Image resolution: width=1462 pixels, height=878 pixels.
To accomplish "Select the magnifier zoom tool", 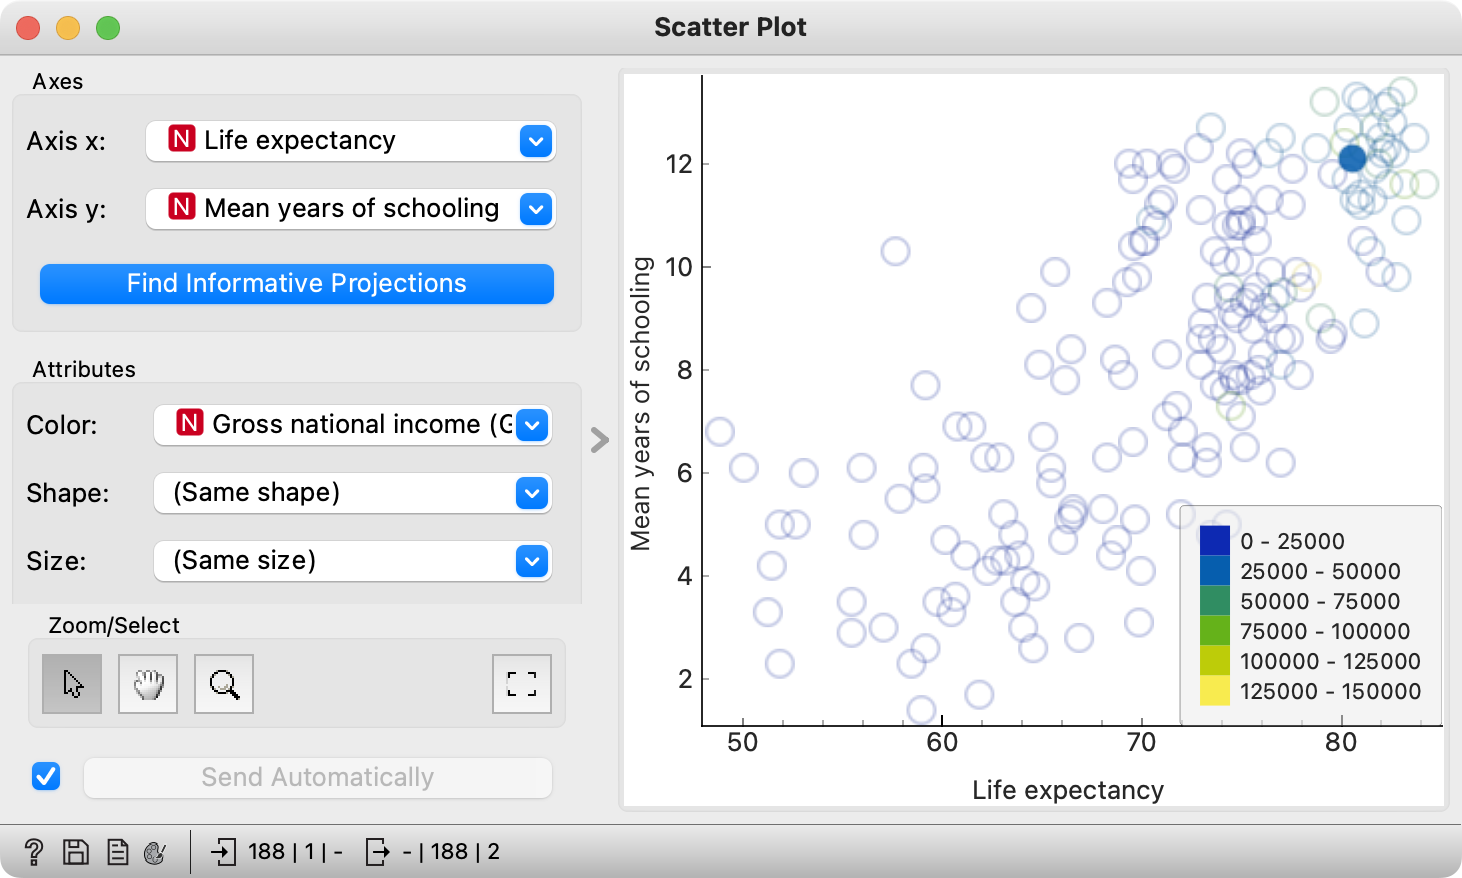I will [223, 684].
